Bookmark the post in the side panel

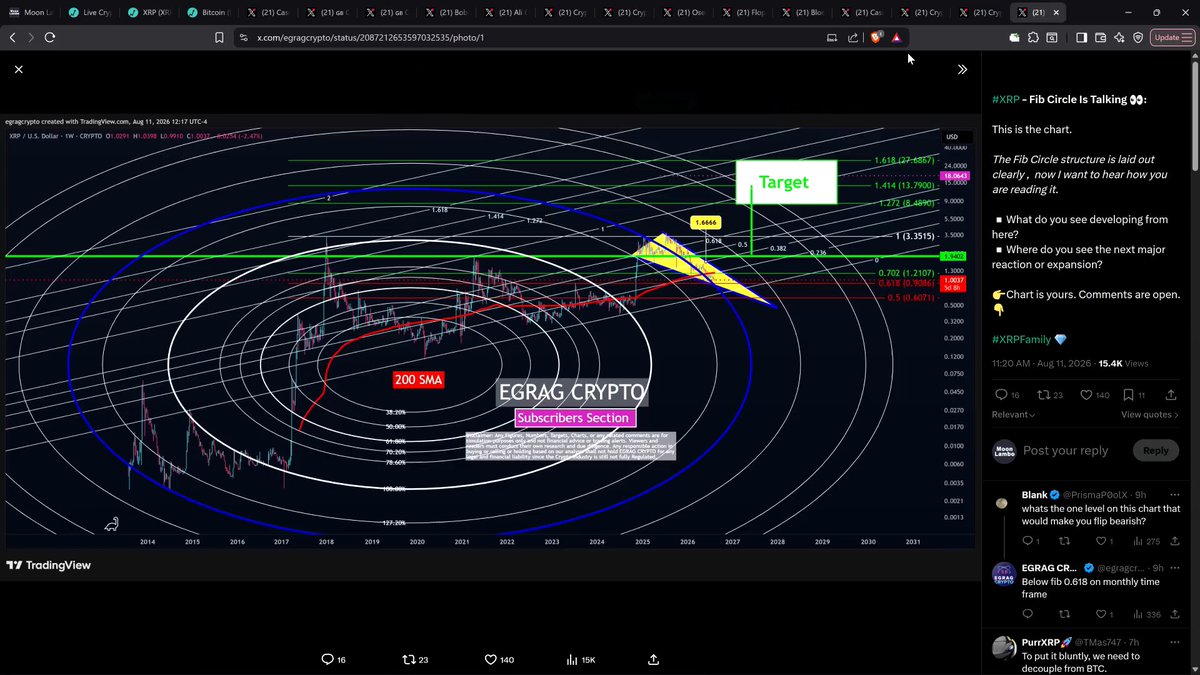1133,395
